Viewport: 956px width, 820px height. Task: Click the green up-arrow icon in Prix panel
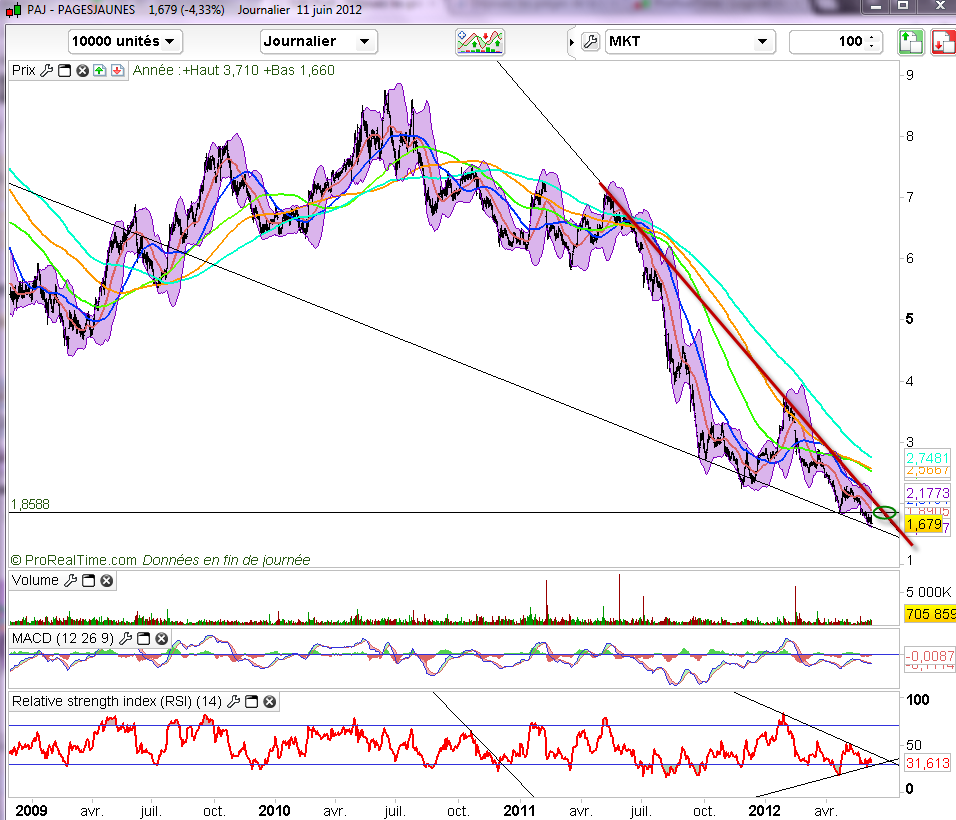pos(100,70)
